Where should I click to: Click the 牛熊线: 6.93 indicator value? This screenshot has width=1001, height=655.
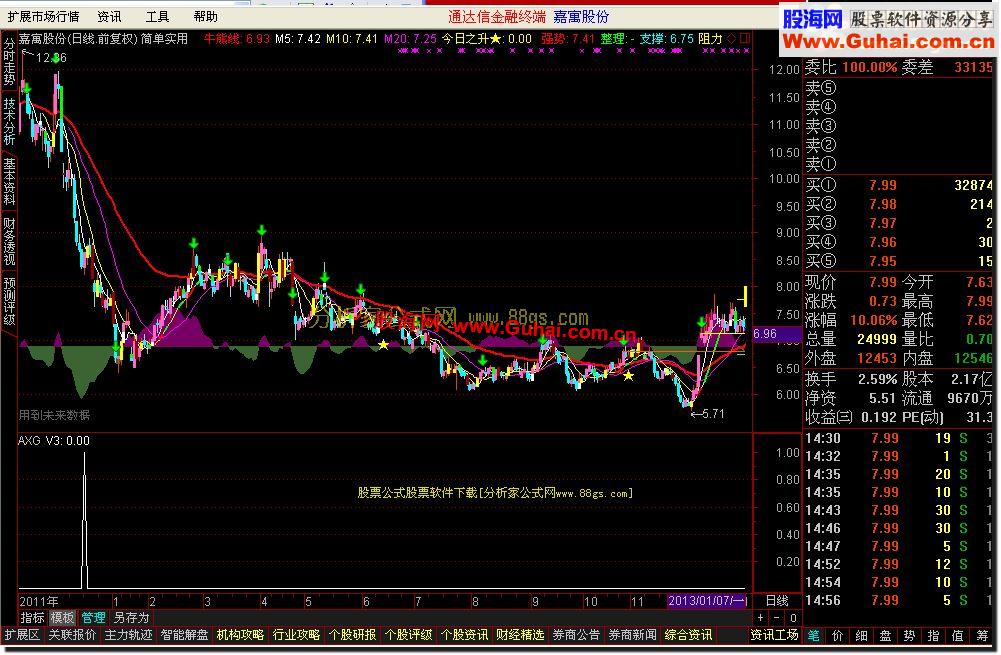[237, 39]
